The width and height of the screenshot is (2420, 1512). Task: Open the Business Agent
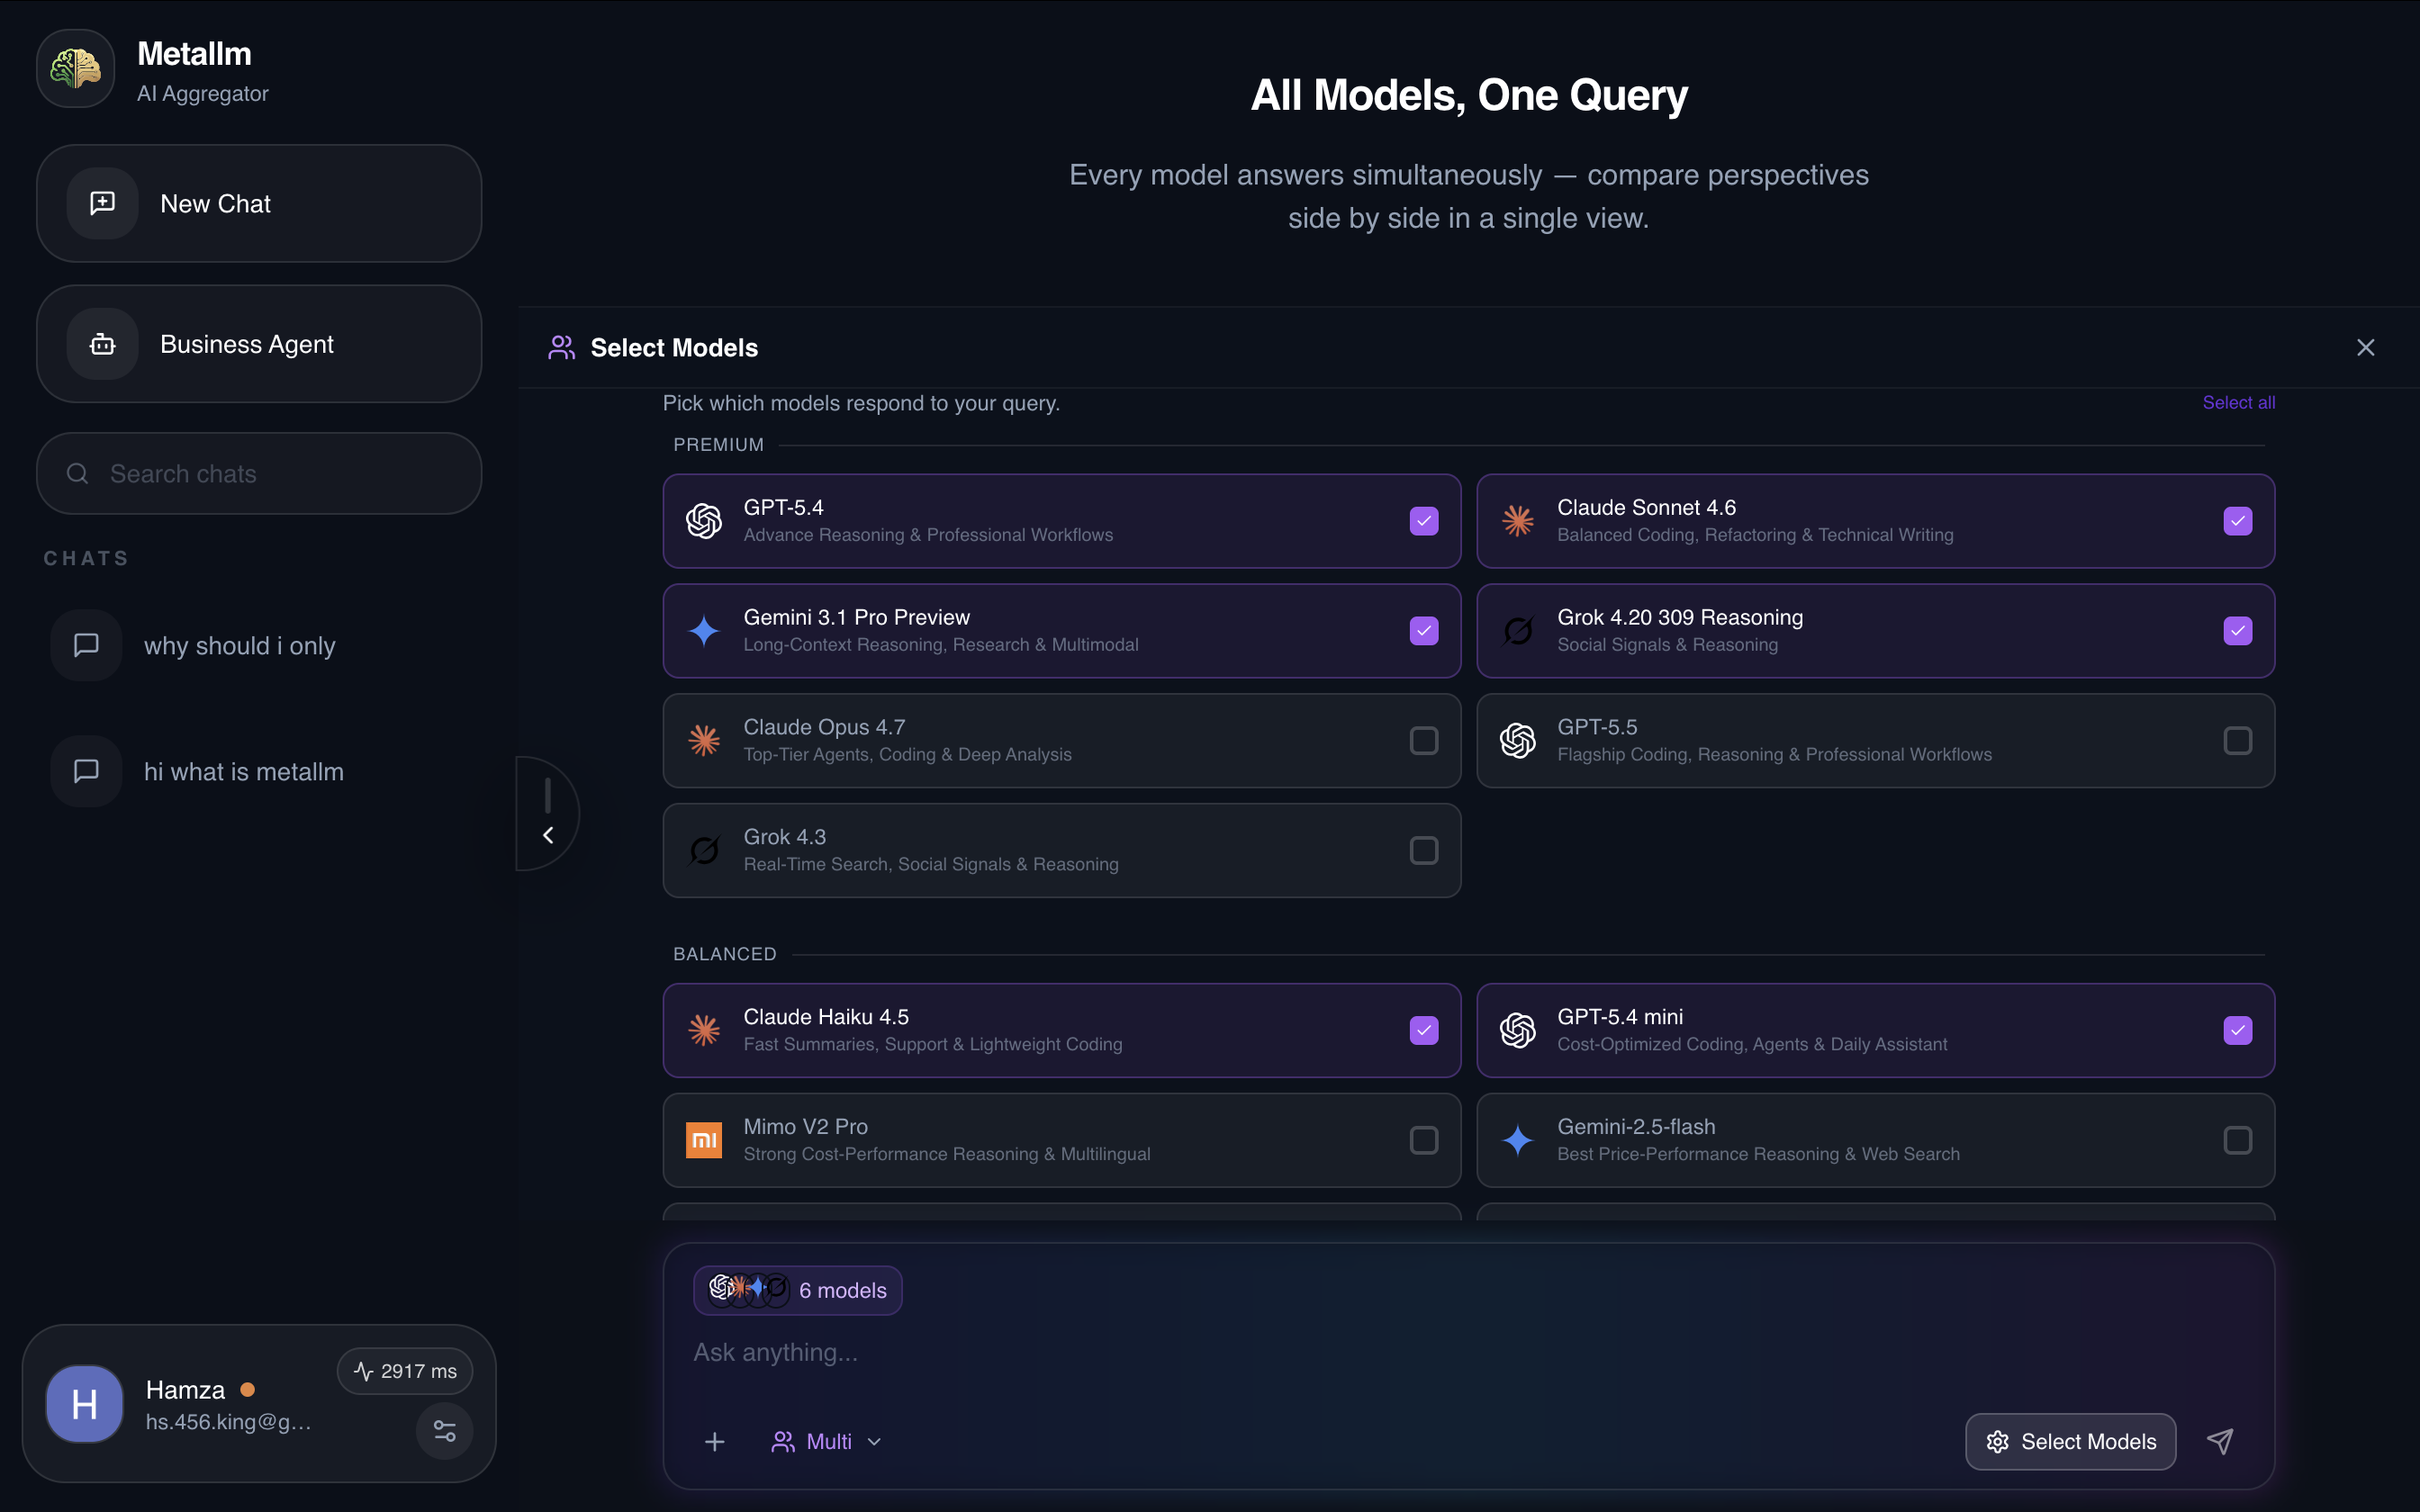259,344
